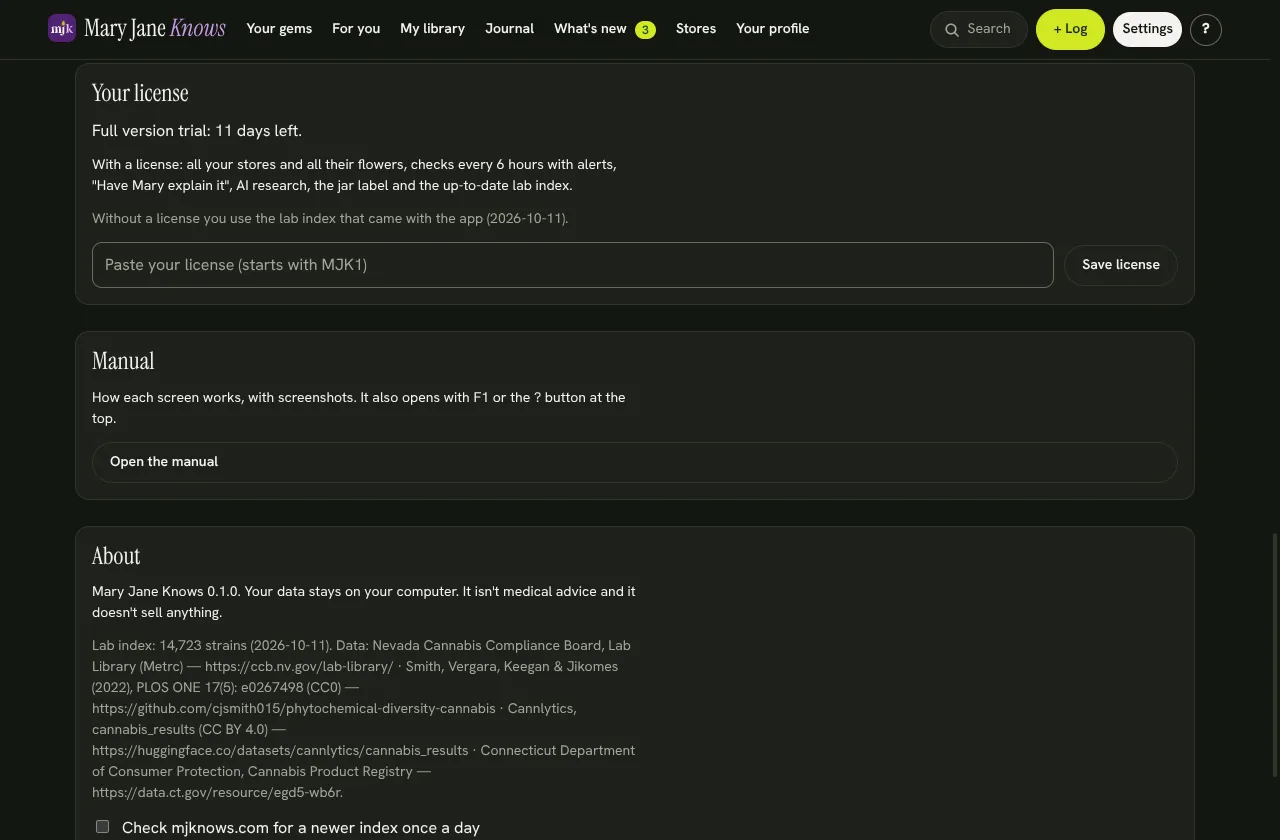Navigate to Stores

click(696, 29)
